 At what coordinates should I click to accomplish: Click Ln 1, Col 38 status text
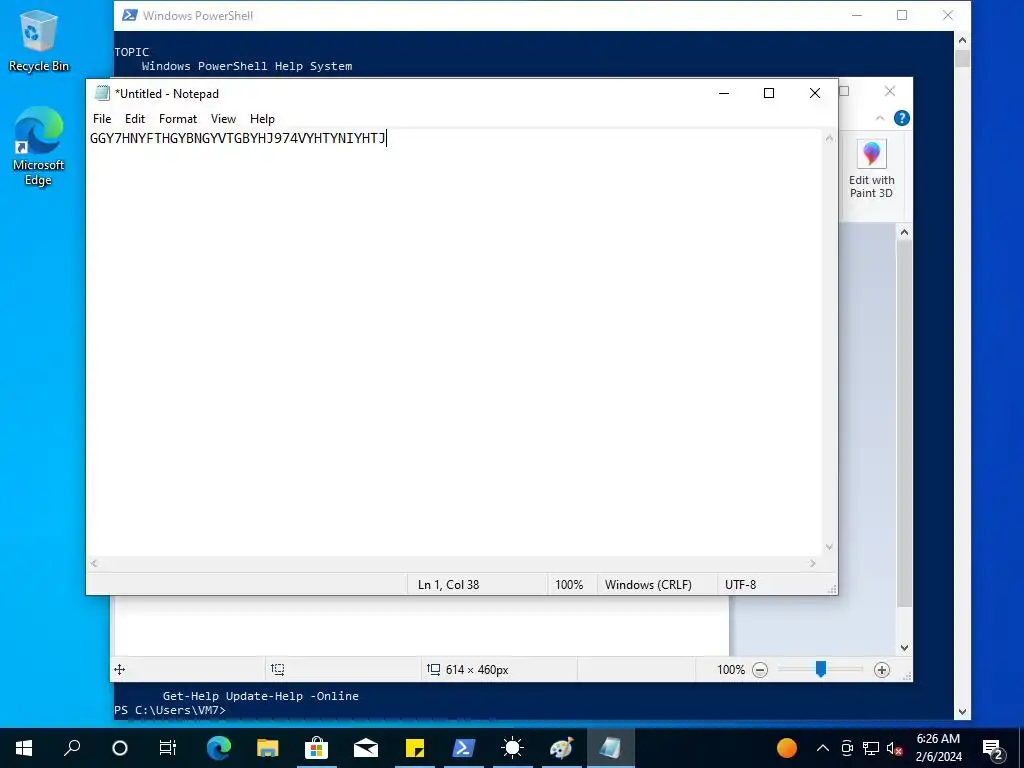click(448, 584)
